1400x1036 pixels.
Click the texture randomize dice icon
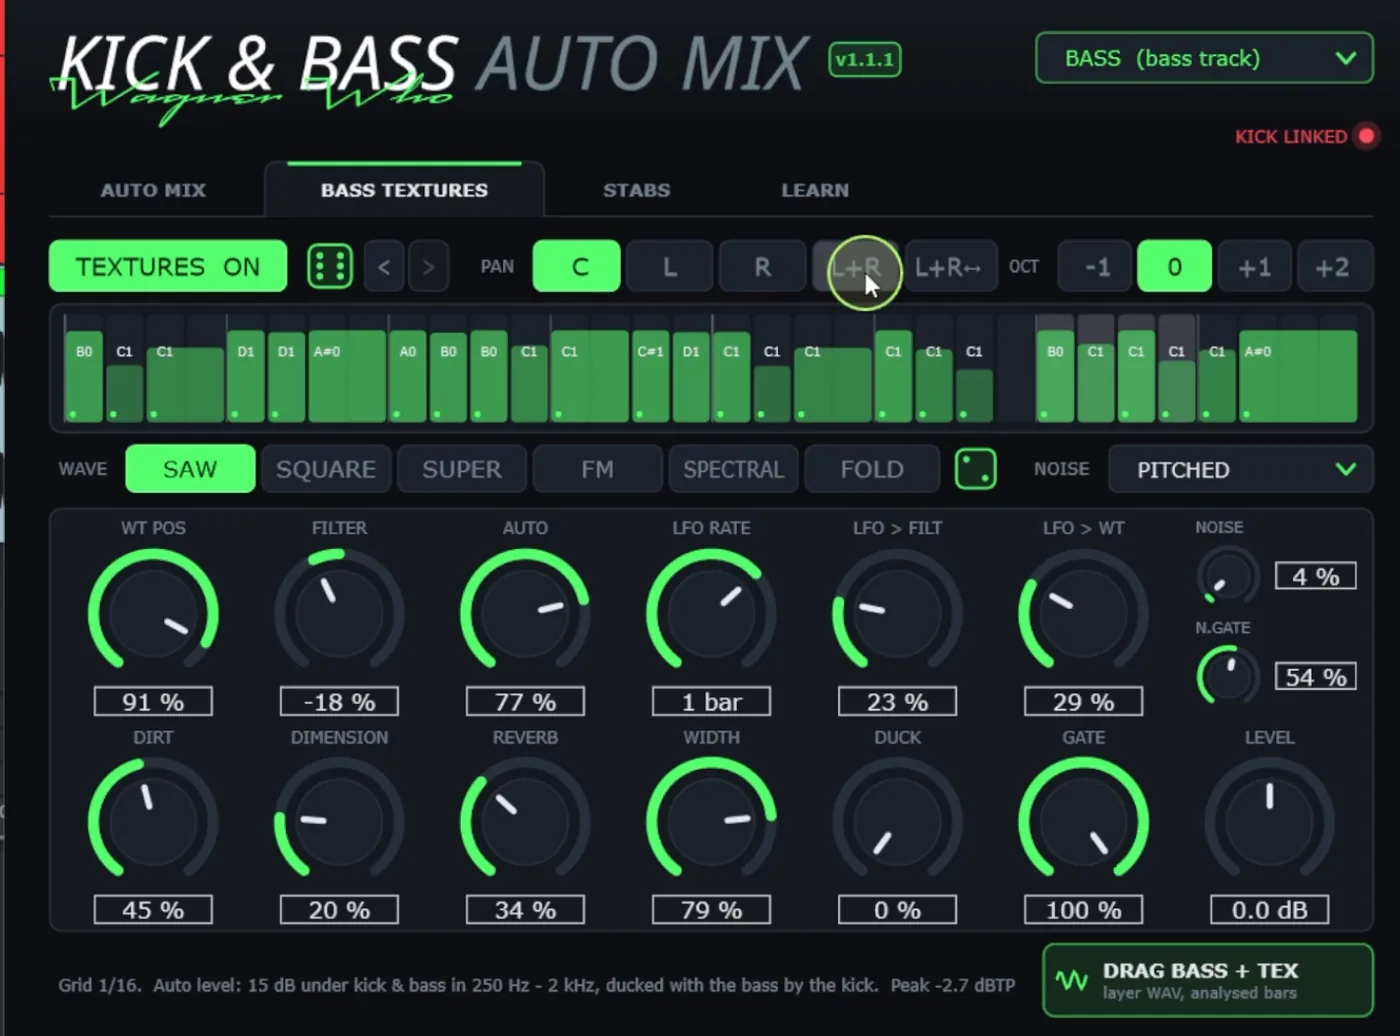(330, 266)
